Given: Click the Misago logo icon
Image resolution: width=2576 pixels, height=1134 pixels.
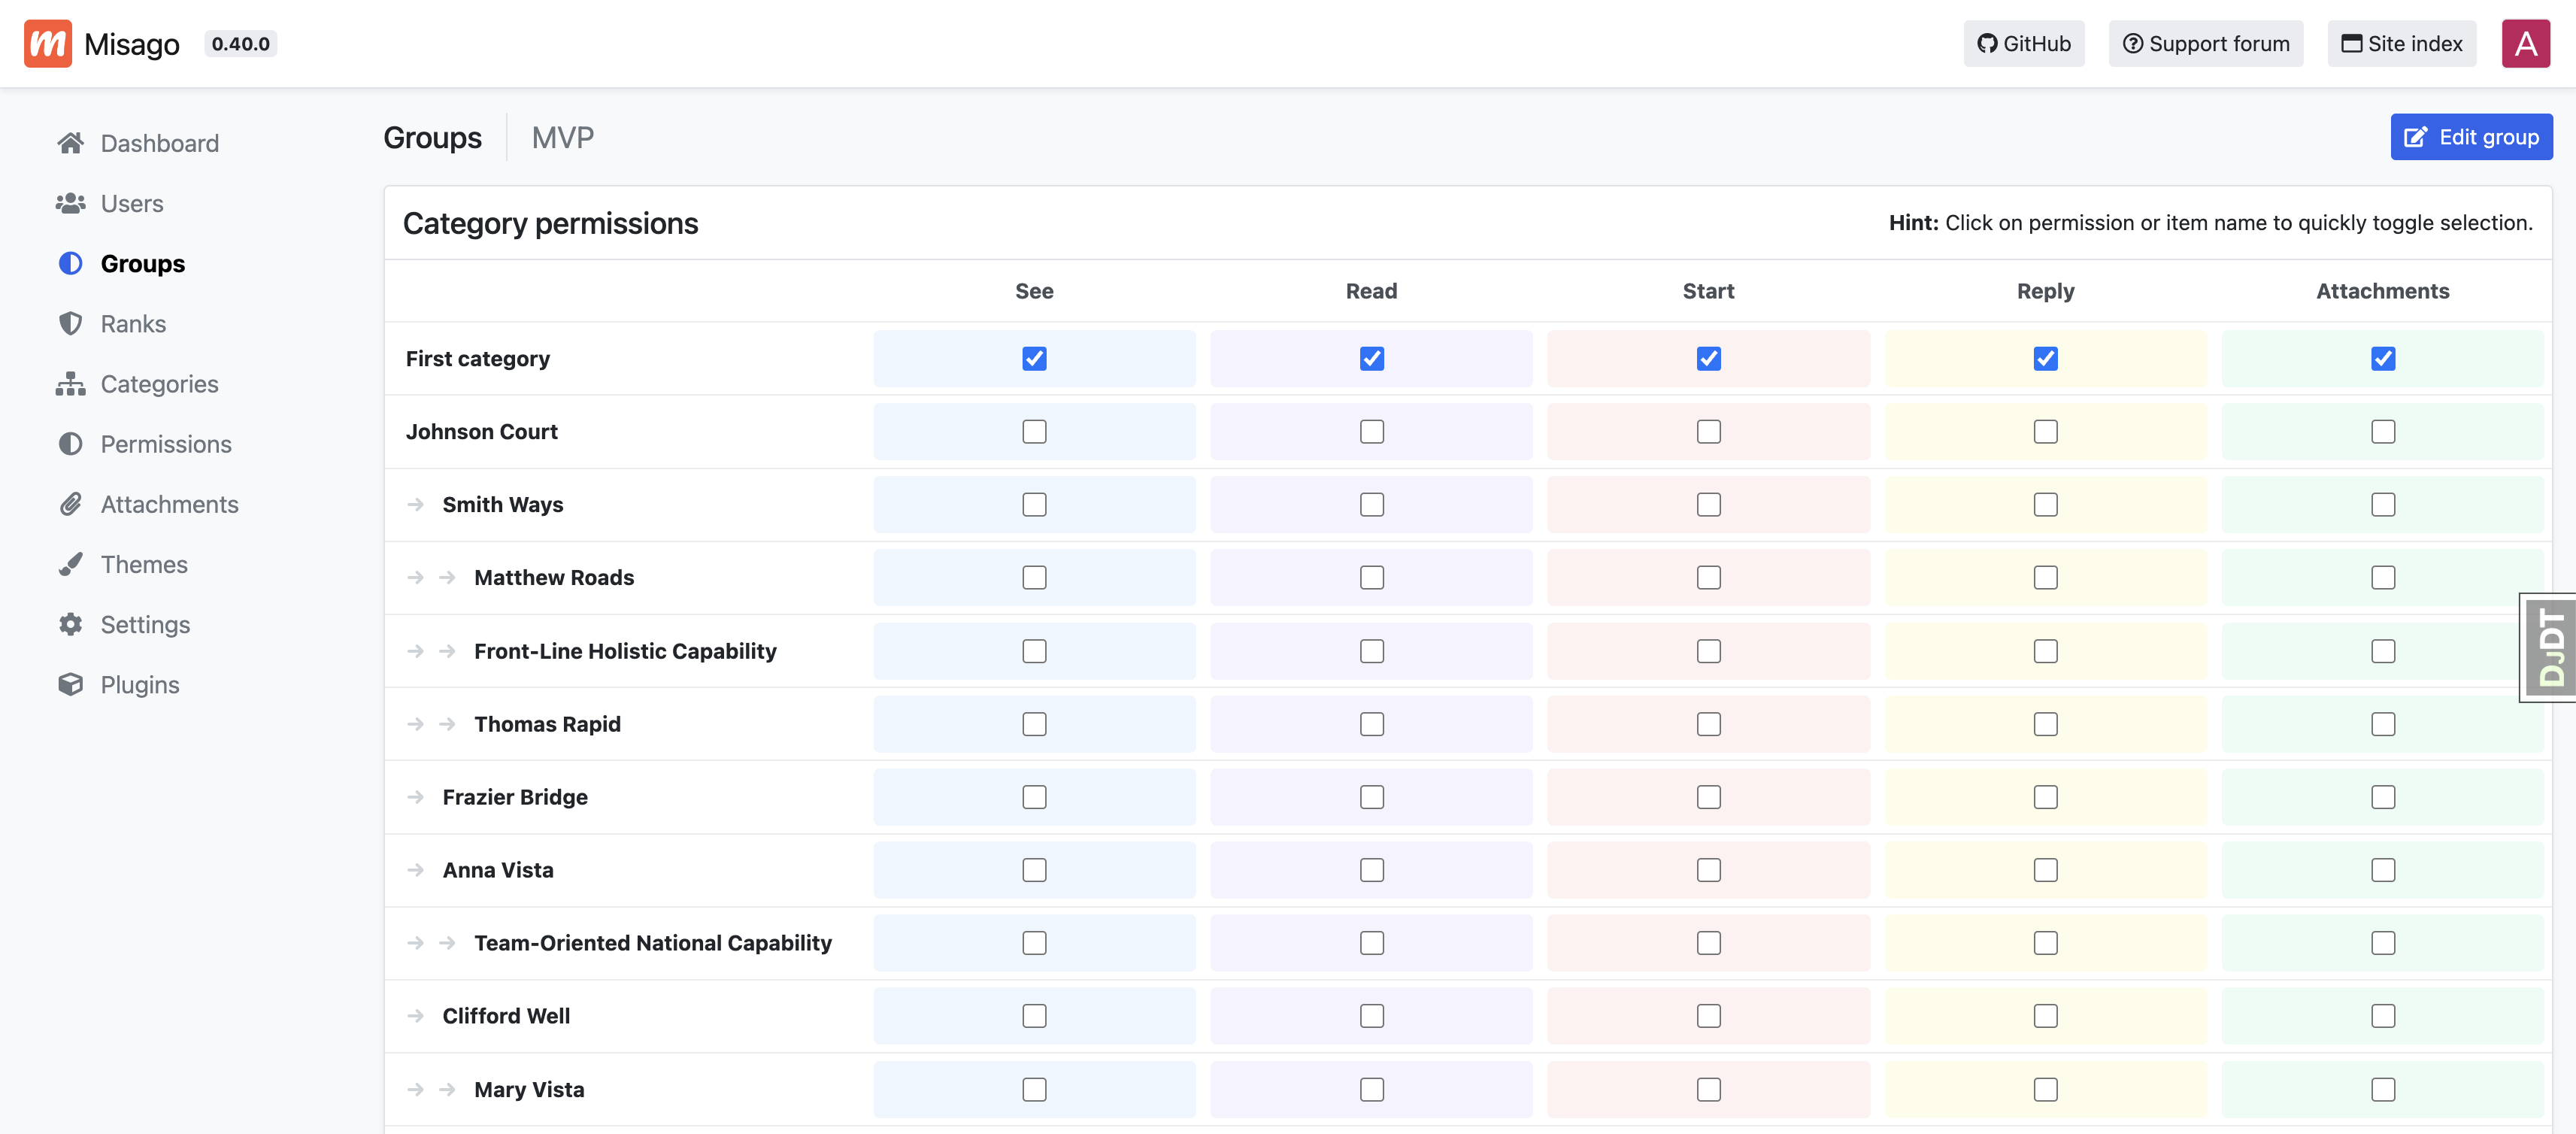Looking at the screenshot, I should 47,44.
